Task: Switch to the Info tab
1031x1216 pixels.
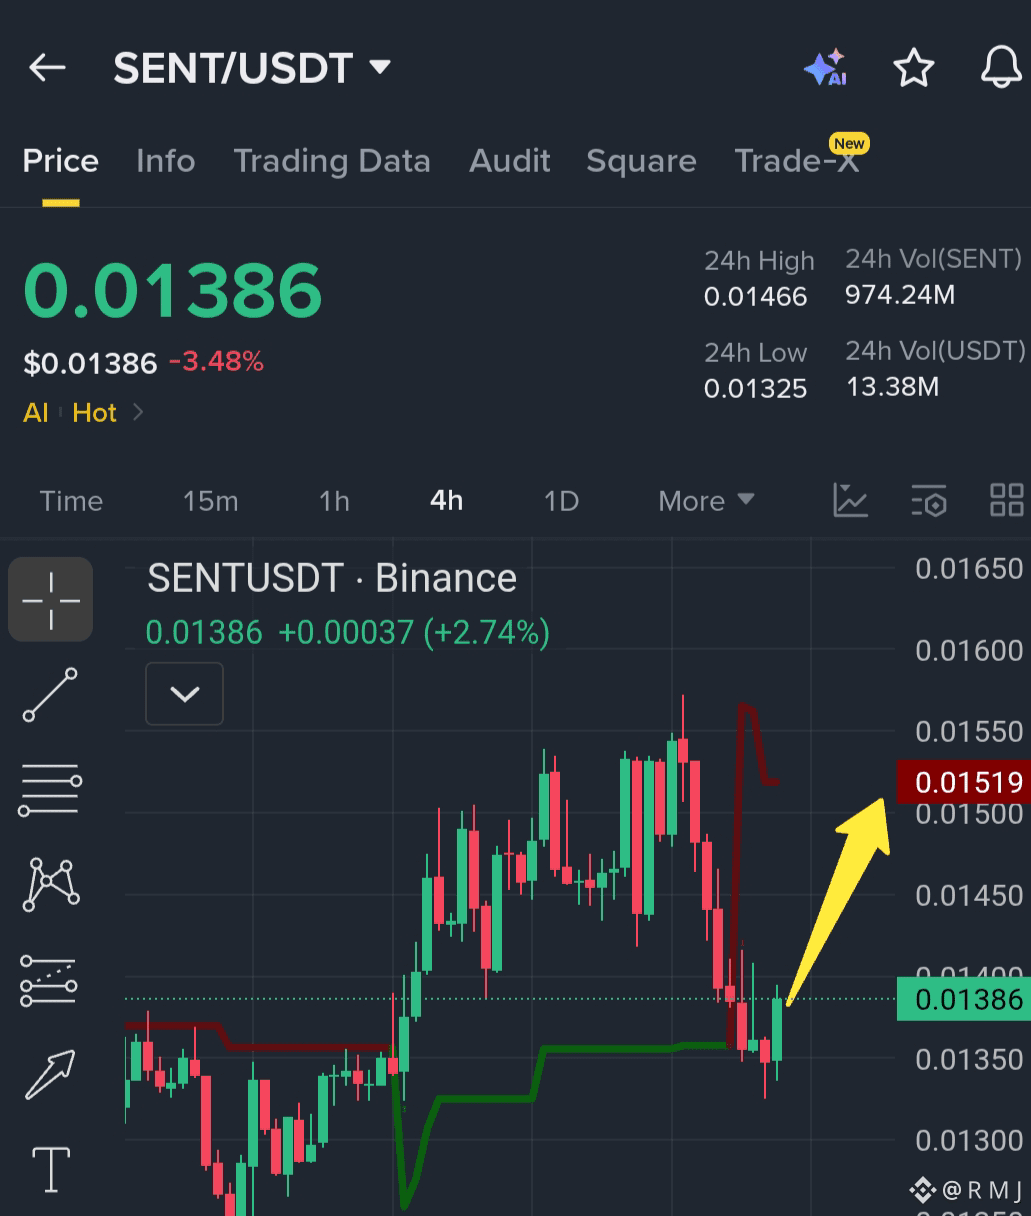Action: (x=166, y=161)
